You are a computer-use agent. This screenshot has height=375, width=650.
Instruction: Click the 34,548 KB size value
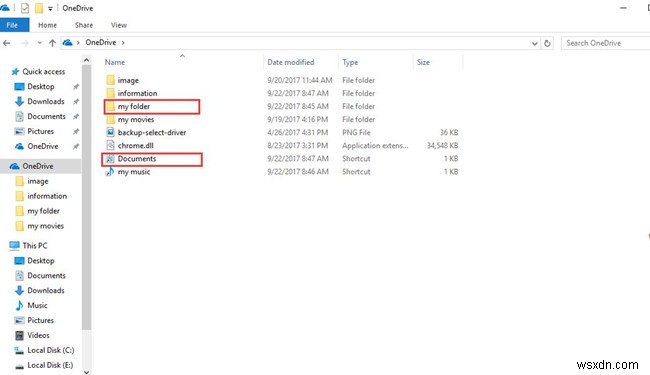pyautogui.click(x=442, y=145)
